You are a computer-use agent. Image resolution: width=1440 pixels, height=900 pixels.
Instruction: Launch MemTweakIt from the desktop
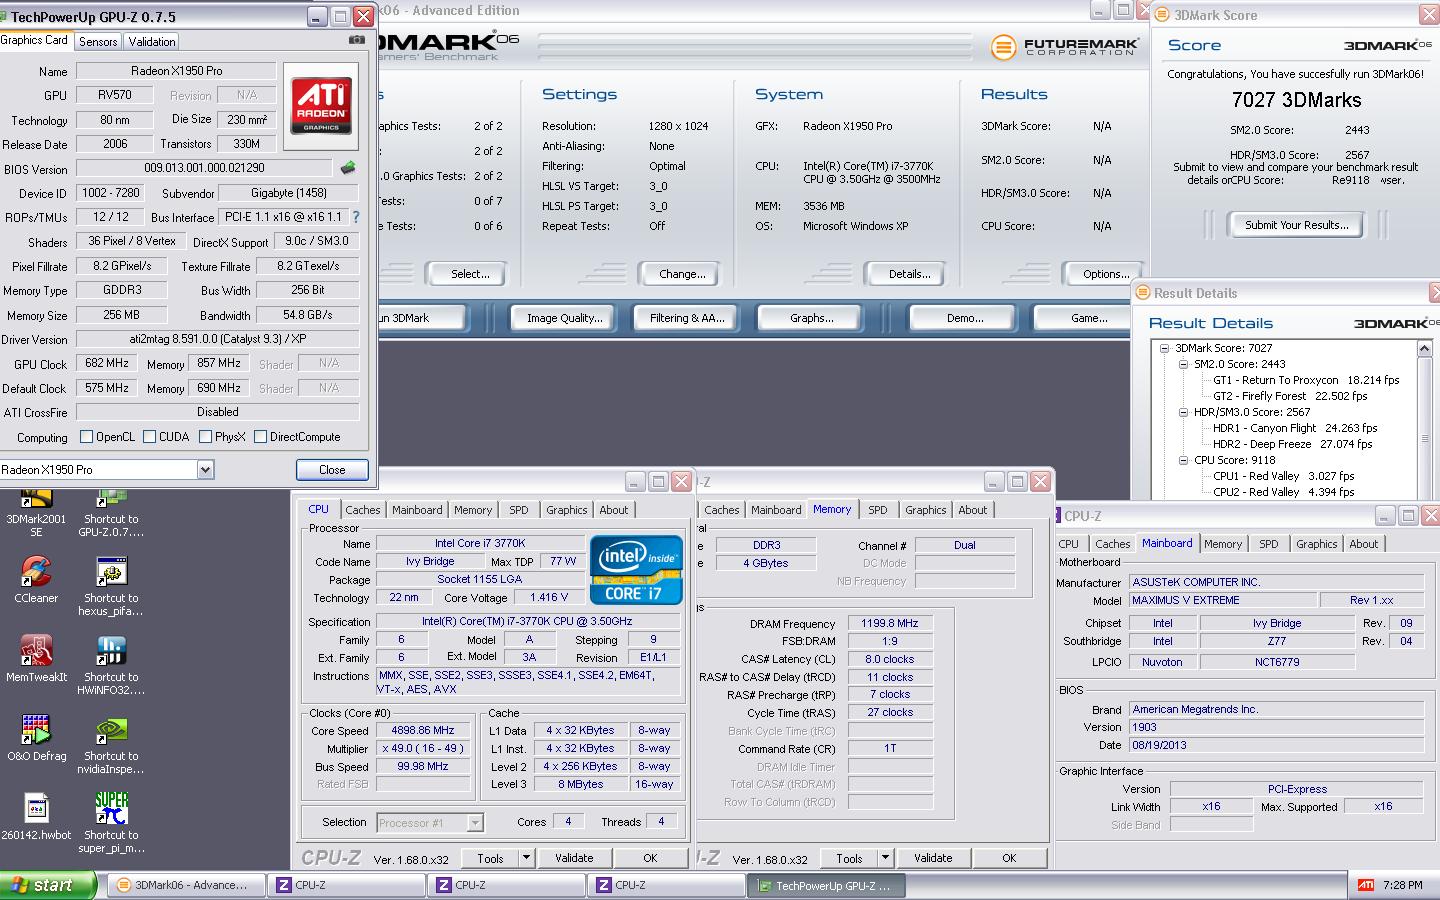point(36,658)
